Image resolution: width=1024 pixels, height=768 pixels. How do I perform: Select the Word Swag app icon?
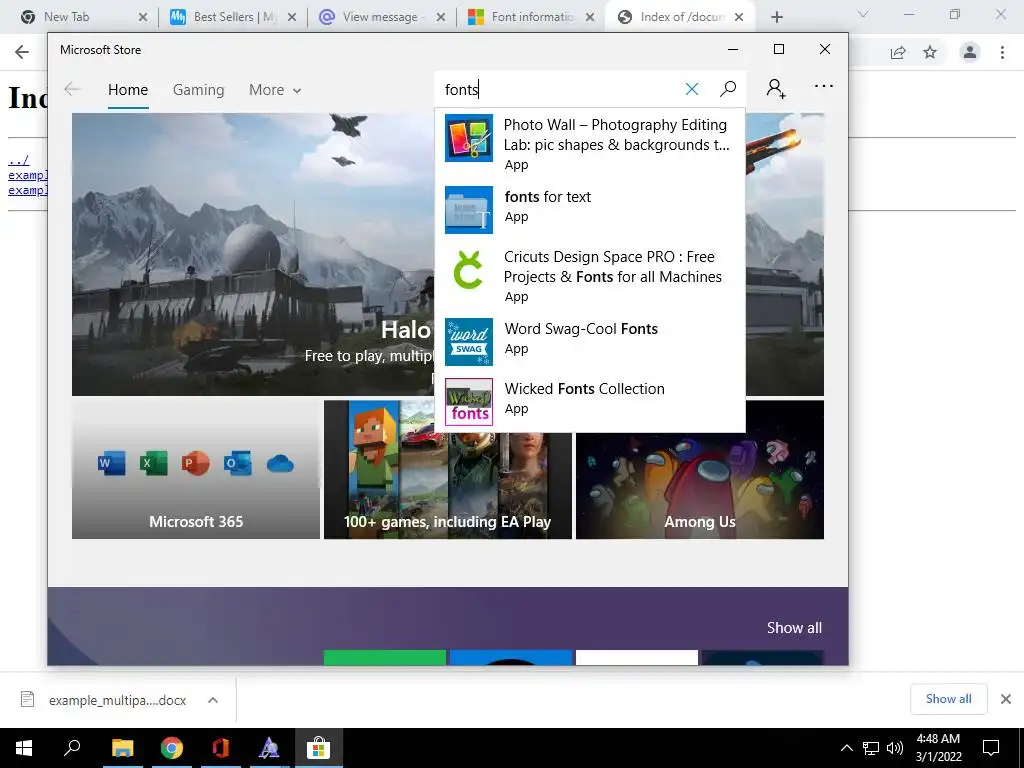[469, 342]
